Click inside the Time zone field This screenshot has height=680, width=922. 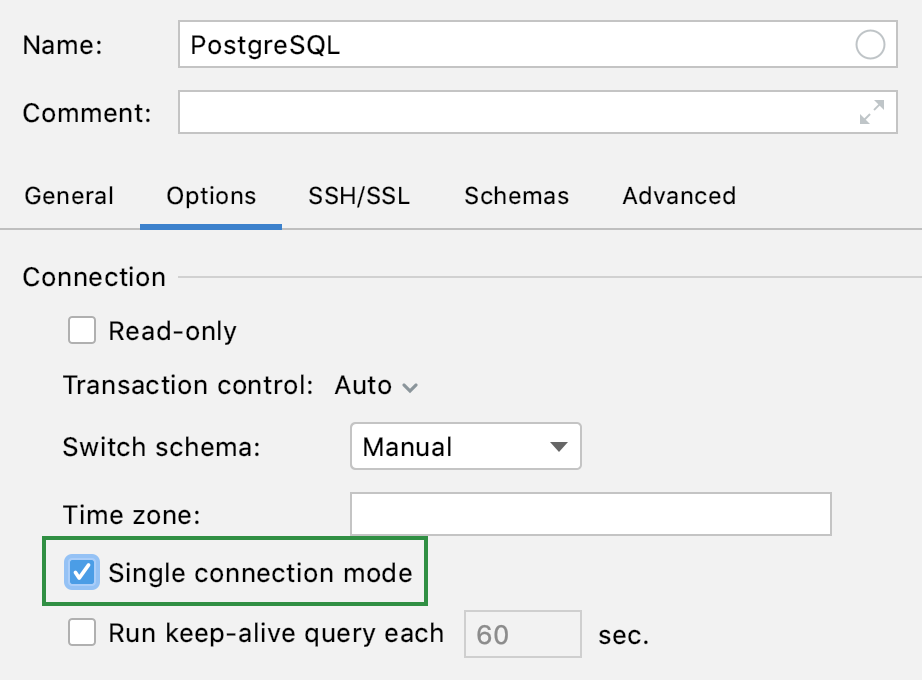(x=590, y=514)
